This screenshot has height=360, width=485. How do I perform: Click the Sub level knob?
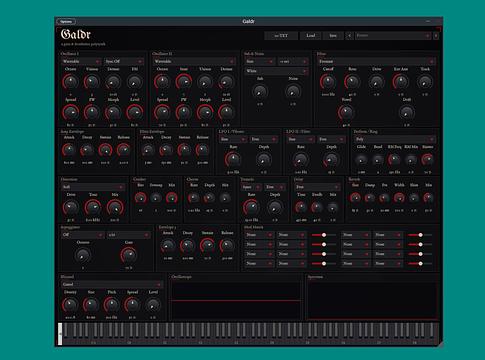(x=260, y=92)
